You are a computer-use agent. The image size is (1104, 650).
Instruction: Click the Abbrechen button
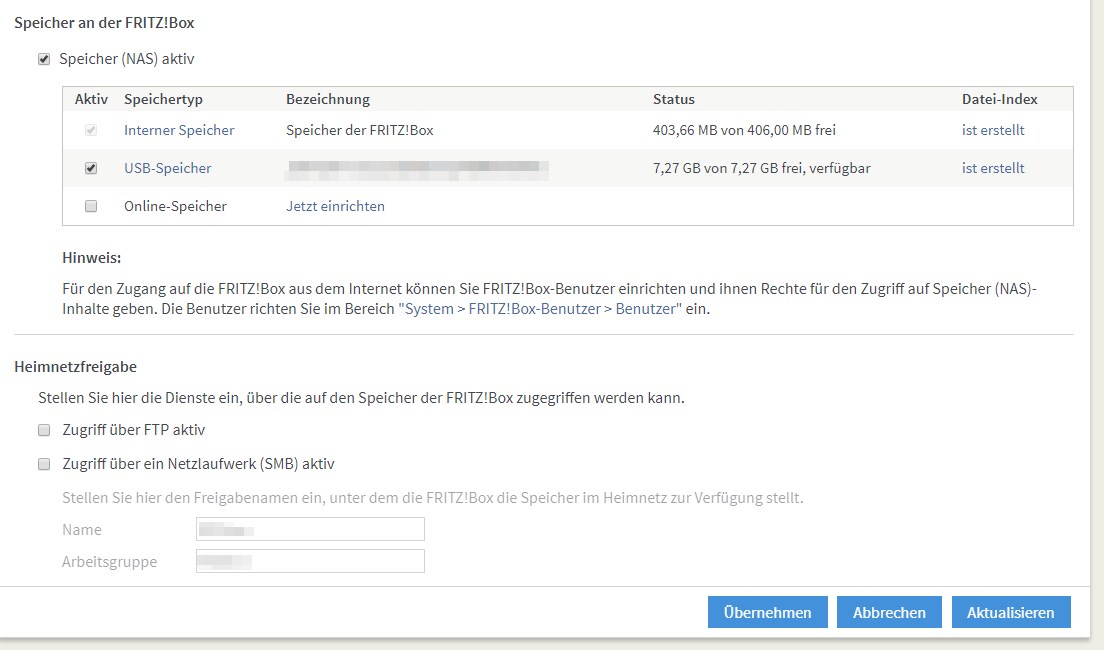click(889, 612)
